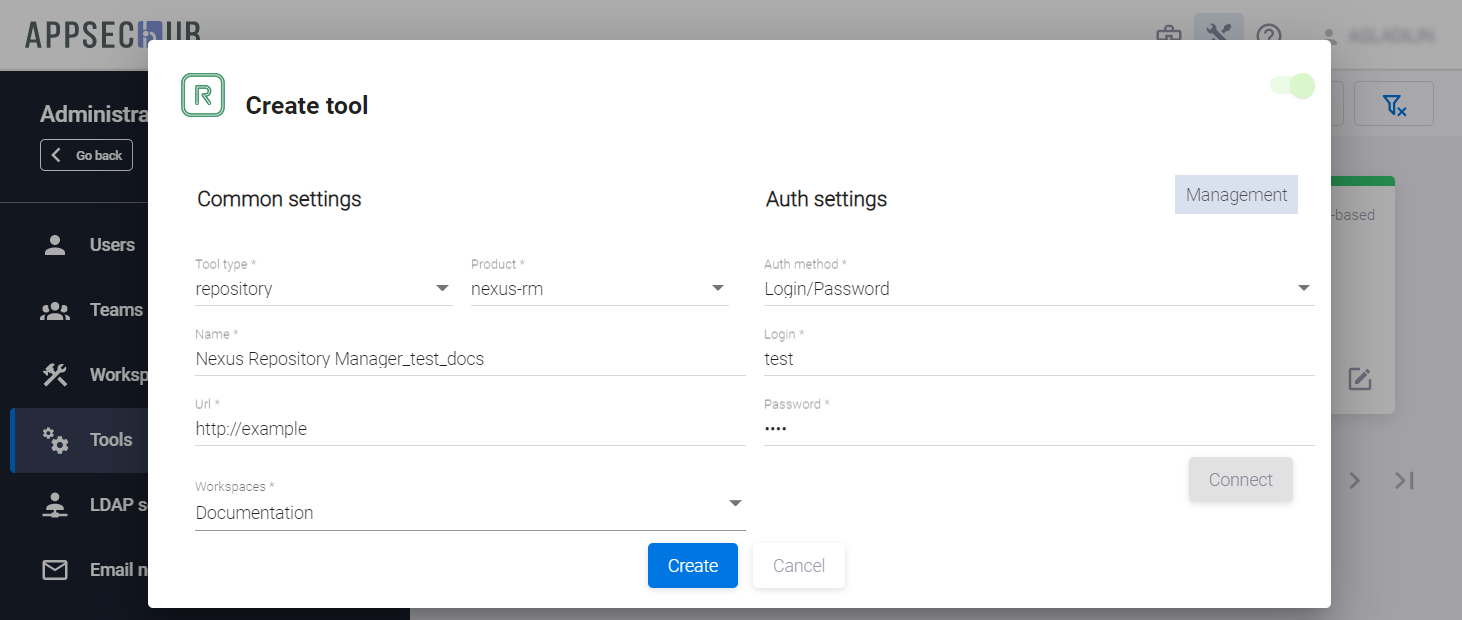
Task: Click the clear filter icon button
Action: 1393,104
